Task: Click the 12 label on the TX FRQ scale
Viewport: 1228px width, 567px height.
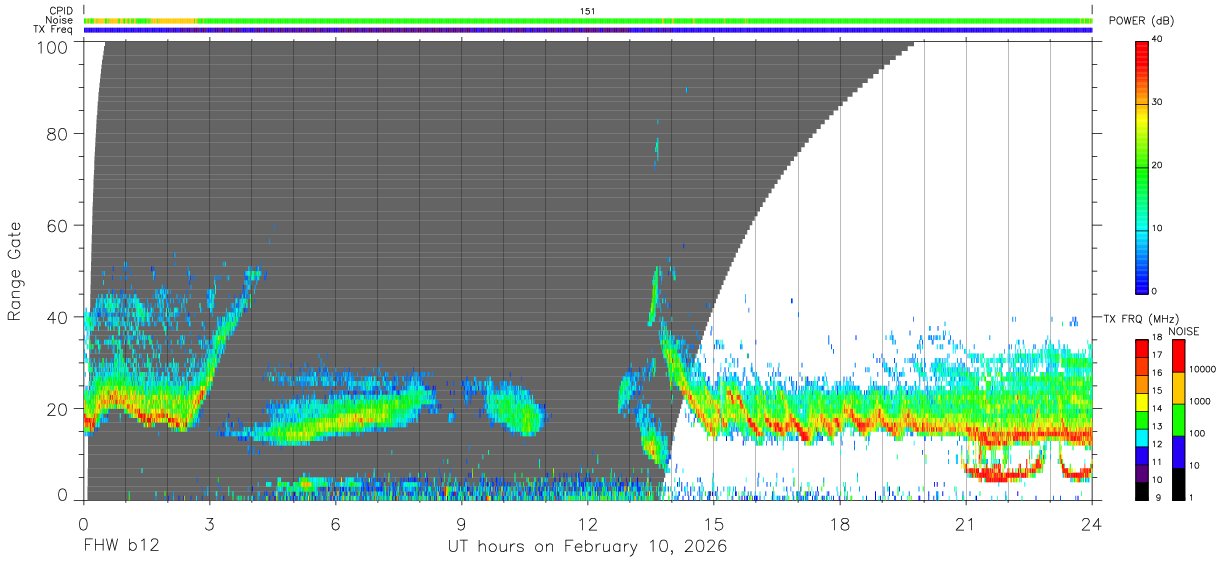Action: point(1156,444)
